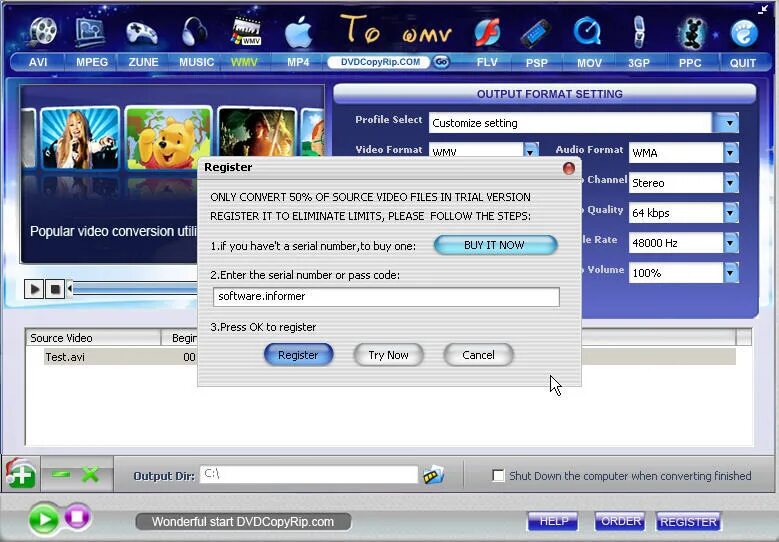Click the WMV clapperboard icon
This screenshot has height=542, width=779.
coord(247,31)
